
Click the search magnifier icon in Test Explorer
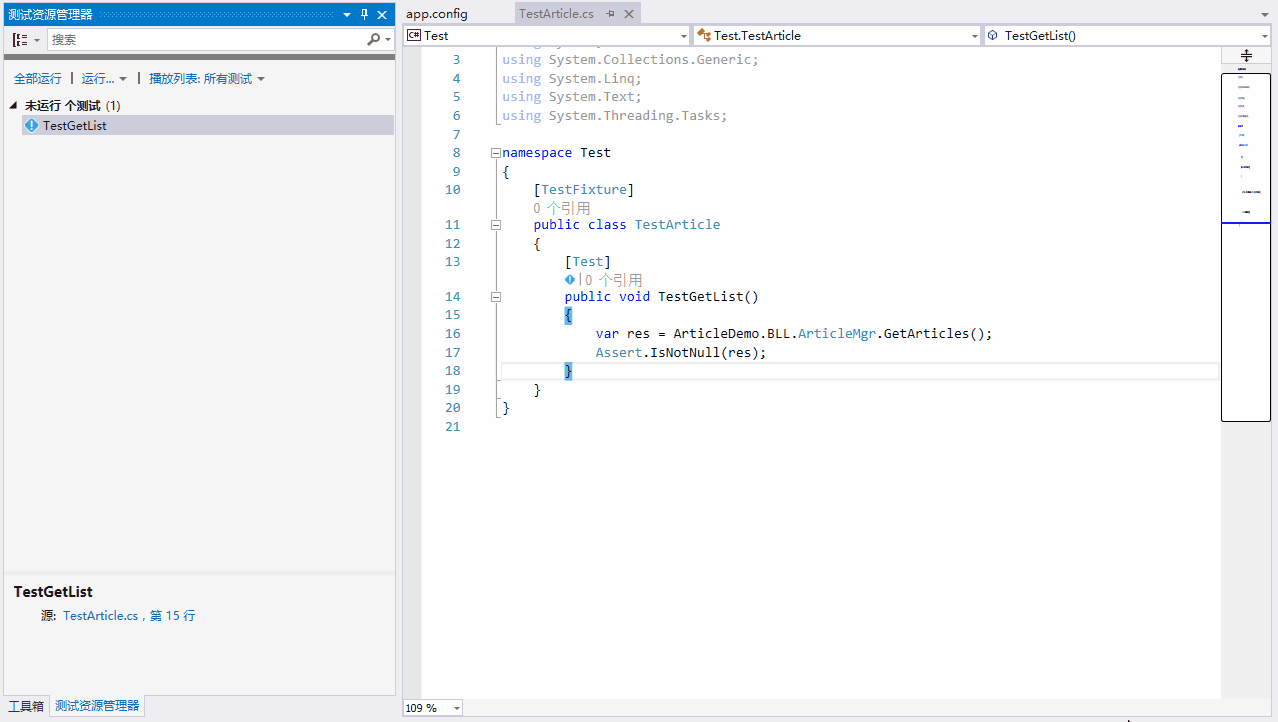coord(374,40)
